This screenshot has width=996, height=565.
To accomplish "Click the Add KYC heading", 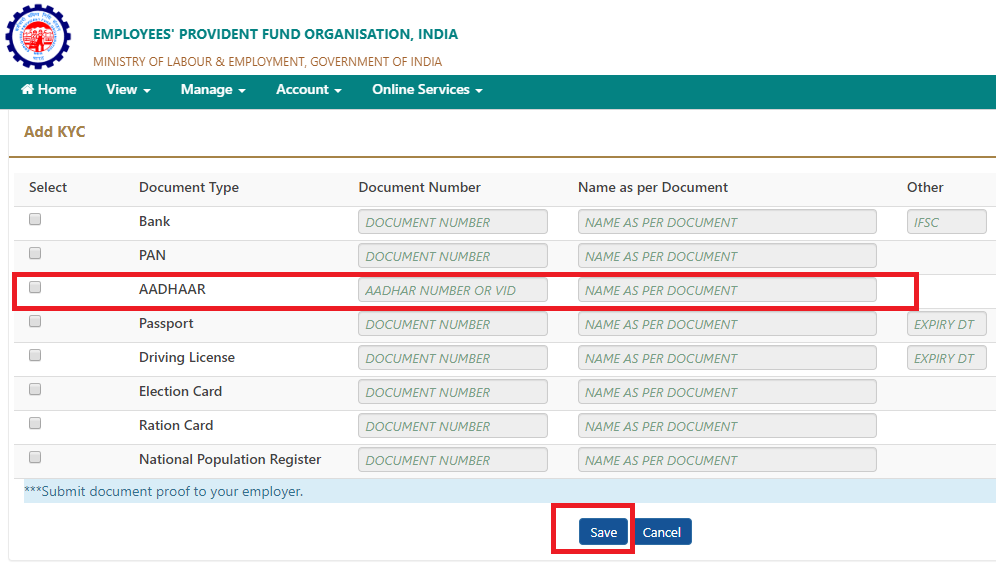I will 55,132.
